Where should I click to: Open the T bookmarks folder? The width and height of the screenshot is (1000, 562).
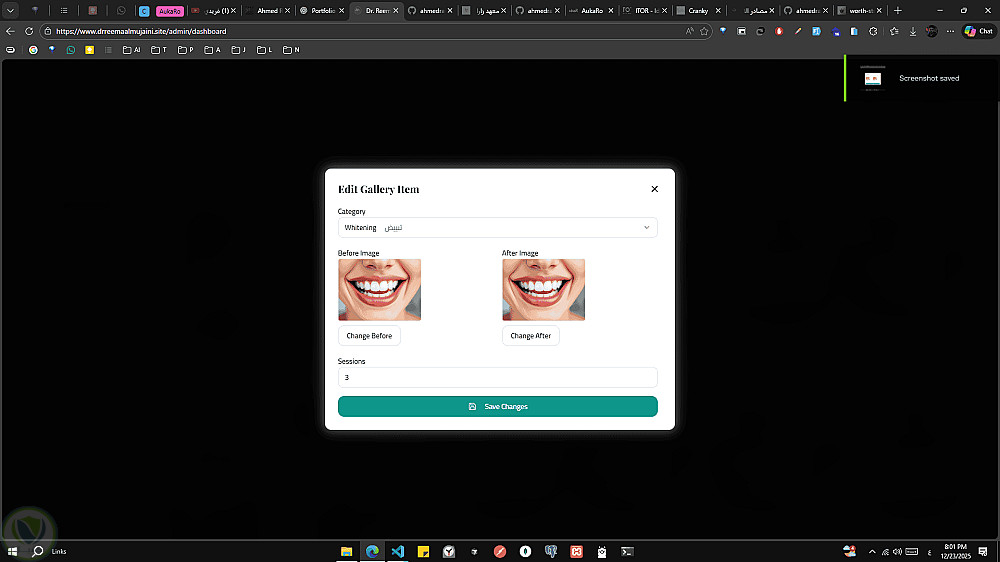point(159,50)
